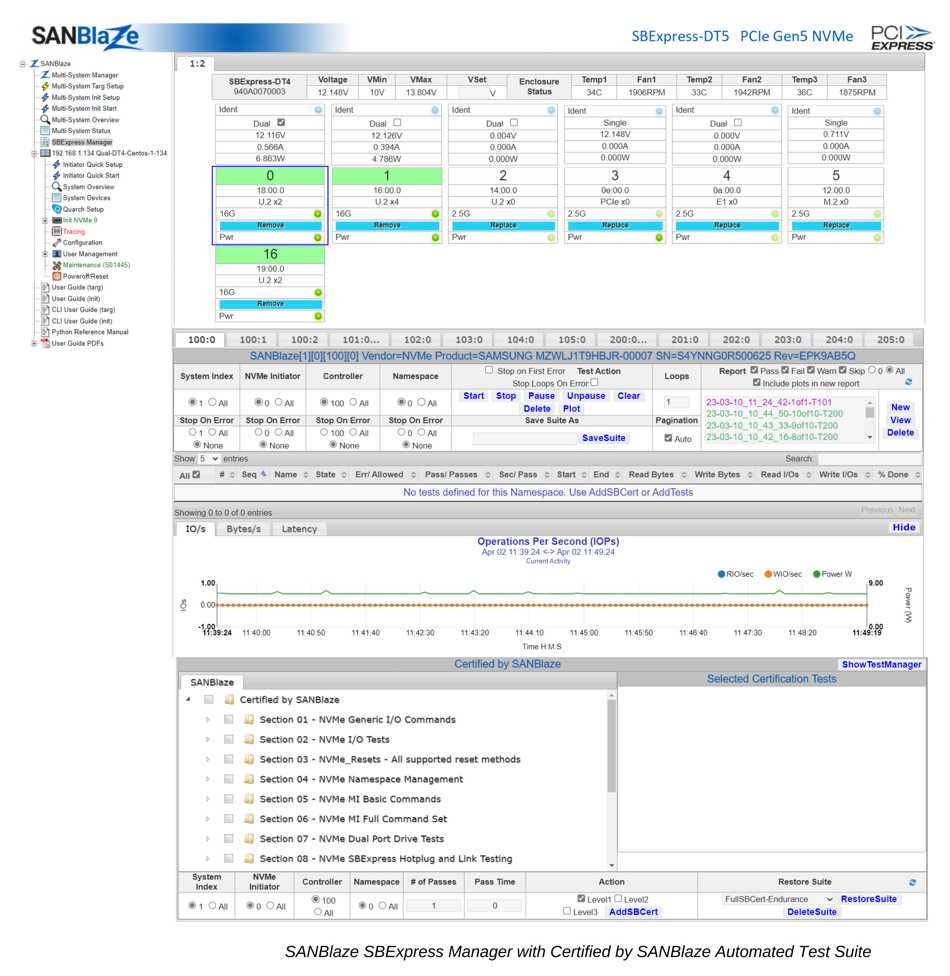
Task: Click the Unpause test action link
Action: pos(586,396)
